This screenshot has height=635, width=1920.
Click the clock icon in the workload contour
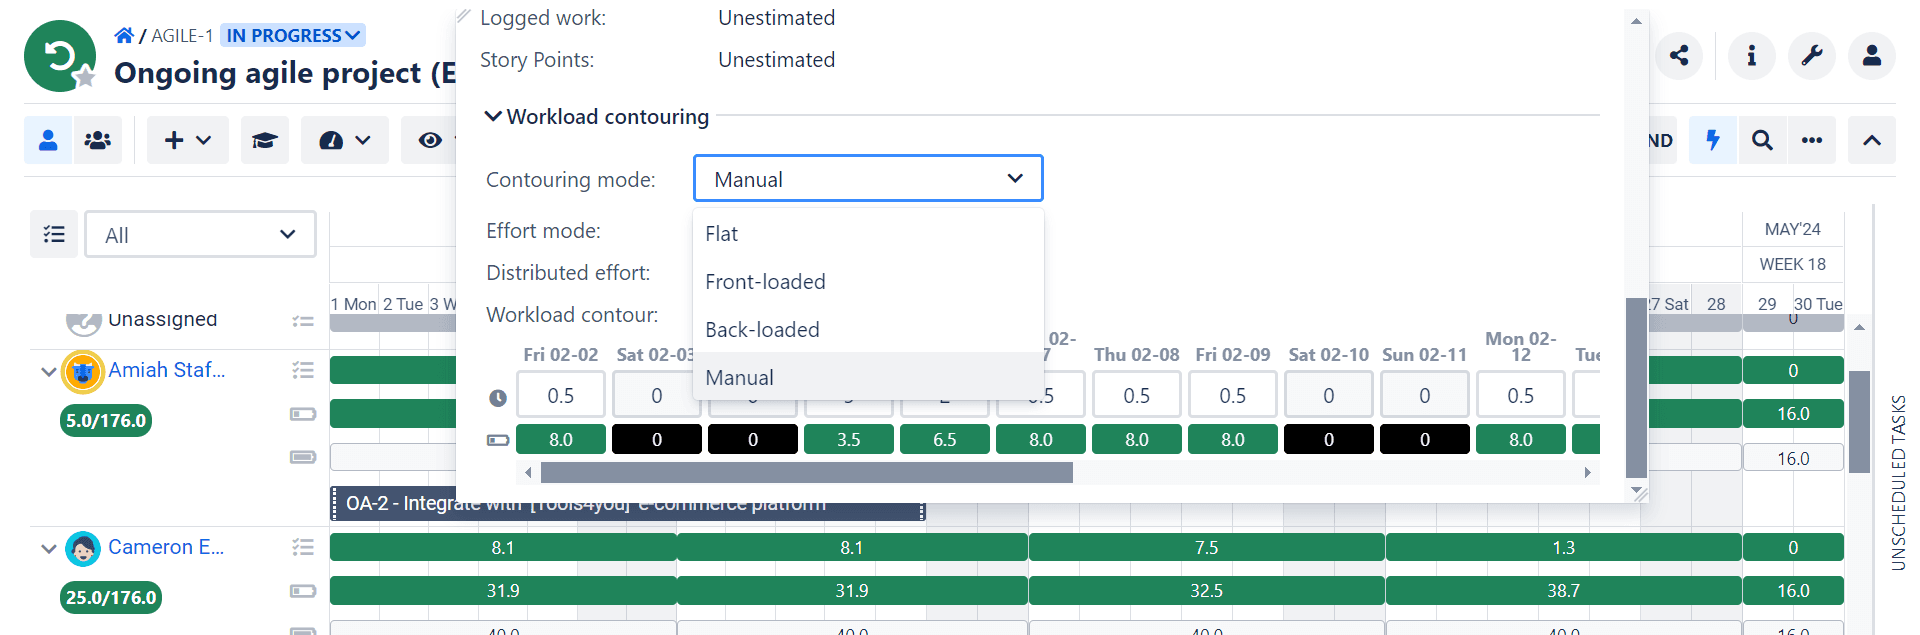pos(497,398)
